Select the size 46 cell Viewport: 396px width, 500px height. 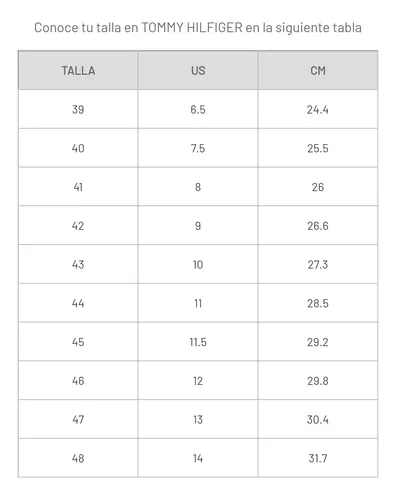pos(78,381)
